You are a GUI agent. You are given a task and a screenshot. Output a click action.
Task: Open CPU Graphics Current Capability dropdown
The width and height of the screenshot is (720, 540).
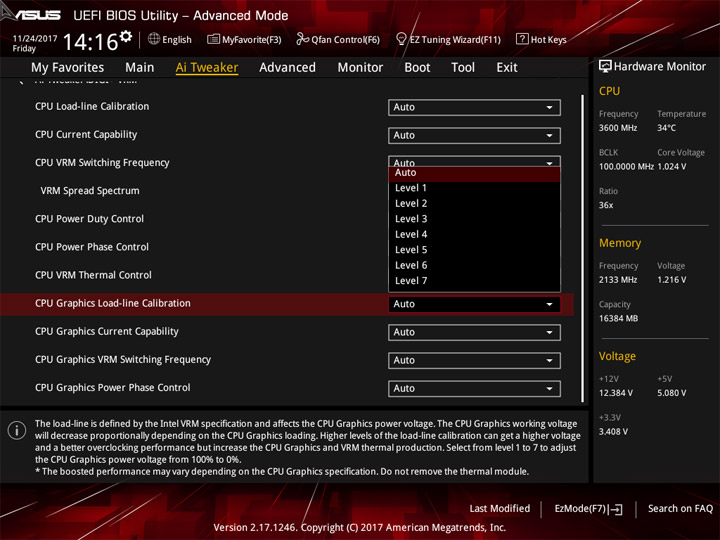click(474, 332)
